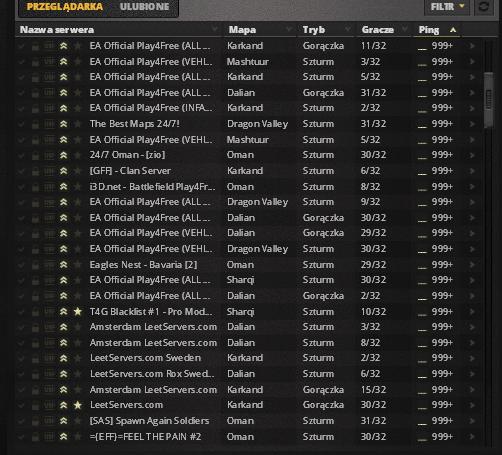Viewport: 502px width, 455px height.
Task: Switch to the PRZEGLĄDARKA tab
Action: point(65,7)
